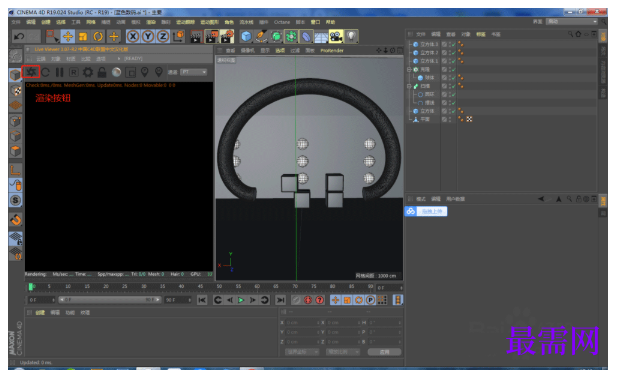This screenshot has height=372, width=618.
Task: Open the Spline Pen tool
Action: (x=261, y=37)
